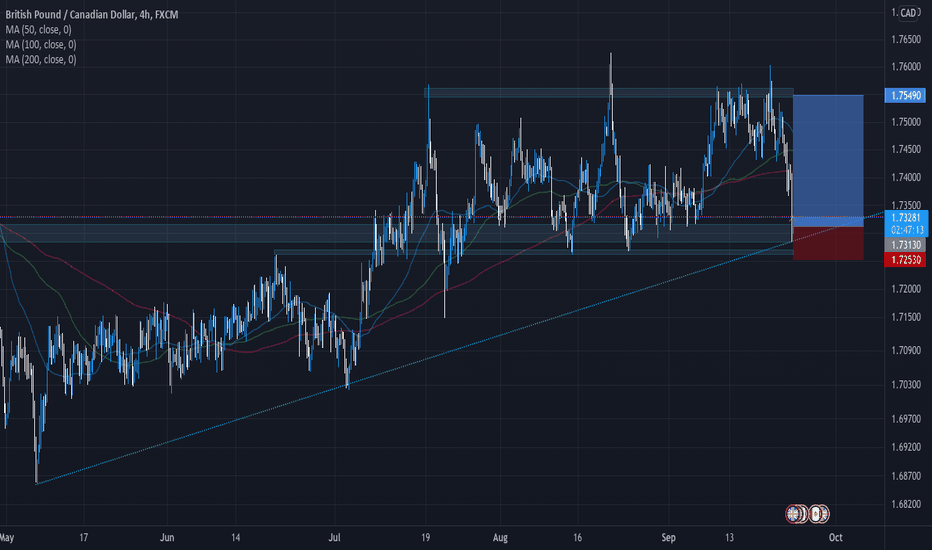Image resolution: width=932 pixels, height=550 pixels.
Task: Click the Oct label on time axis
Action: coord(835,538)
